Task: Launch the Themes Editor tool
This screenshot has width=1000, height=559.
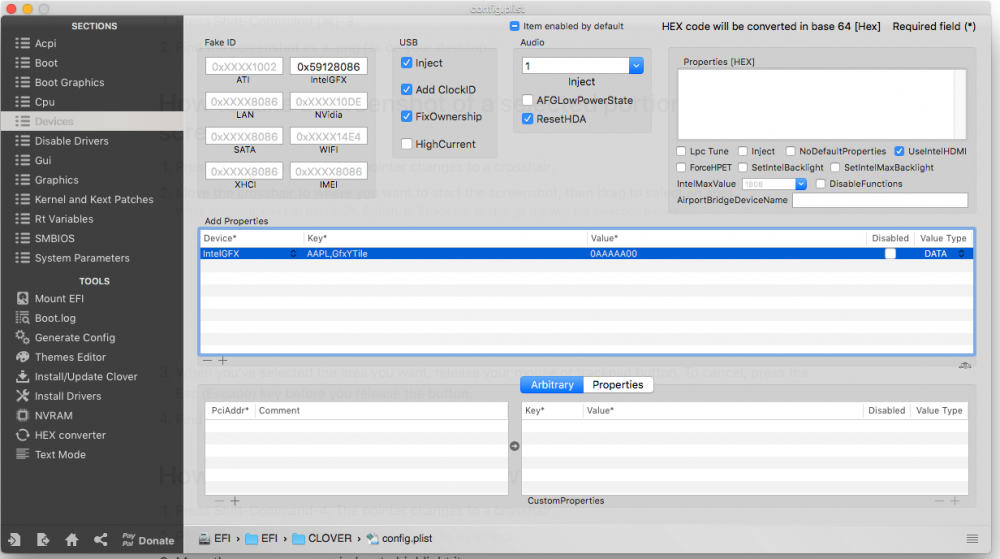Action: tap(70, 357)
